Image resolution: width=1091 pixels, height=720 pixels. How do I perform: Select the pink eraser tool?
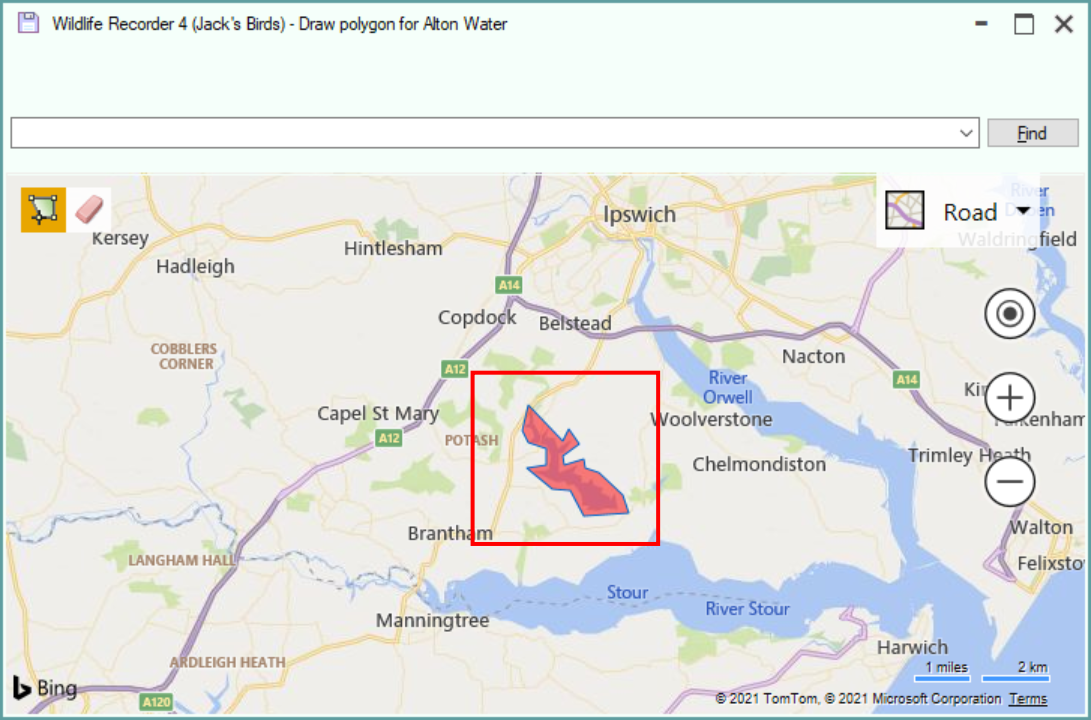pos(89,209)
